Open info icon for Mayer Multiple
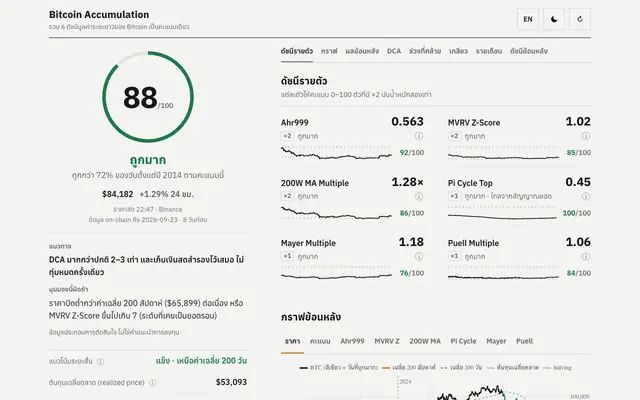 click(x=419, y=256)
